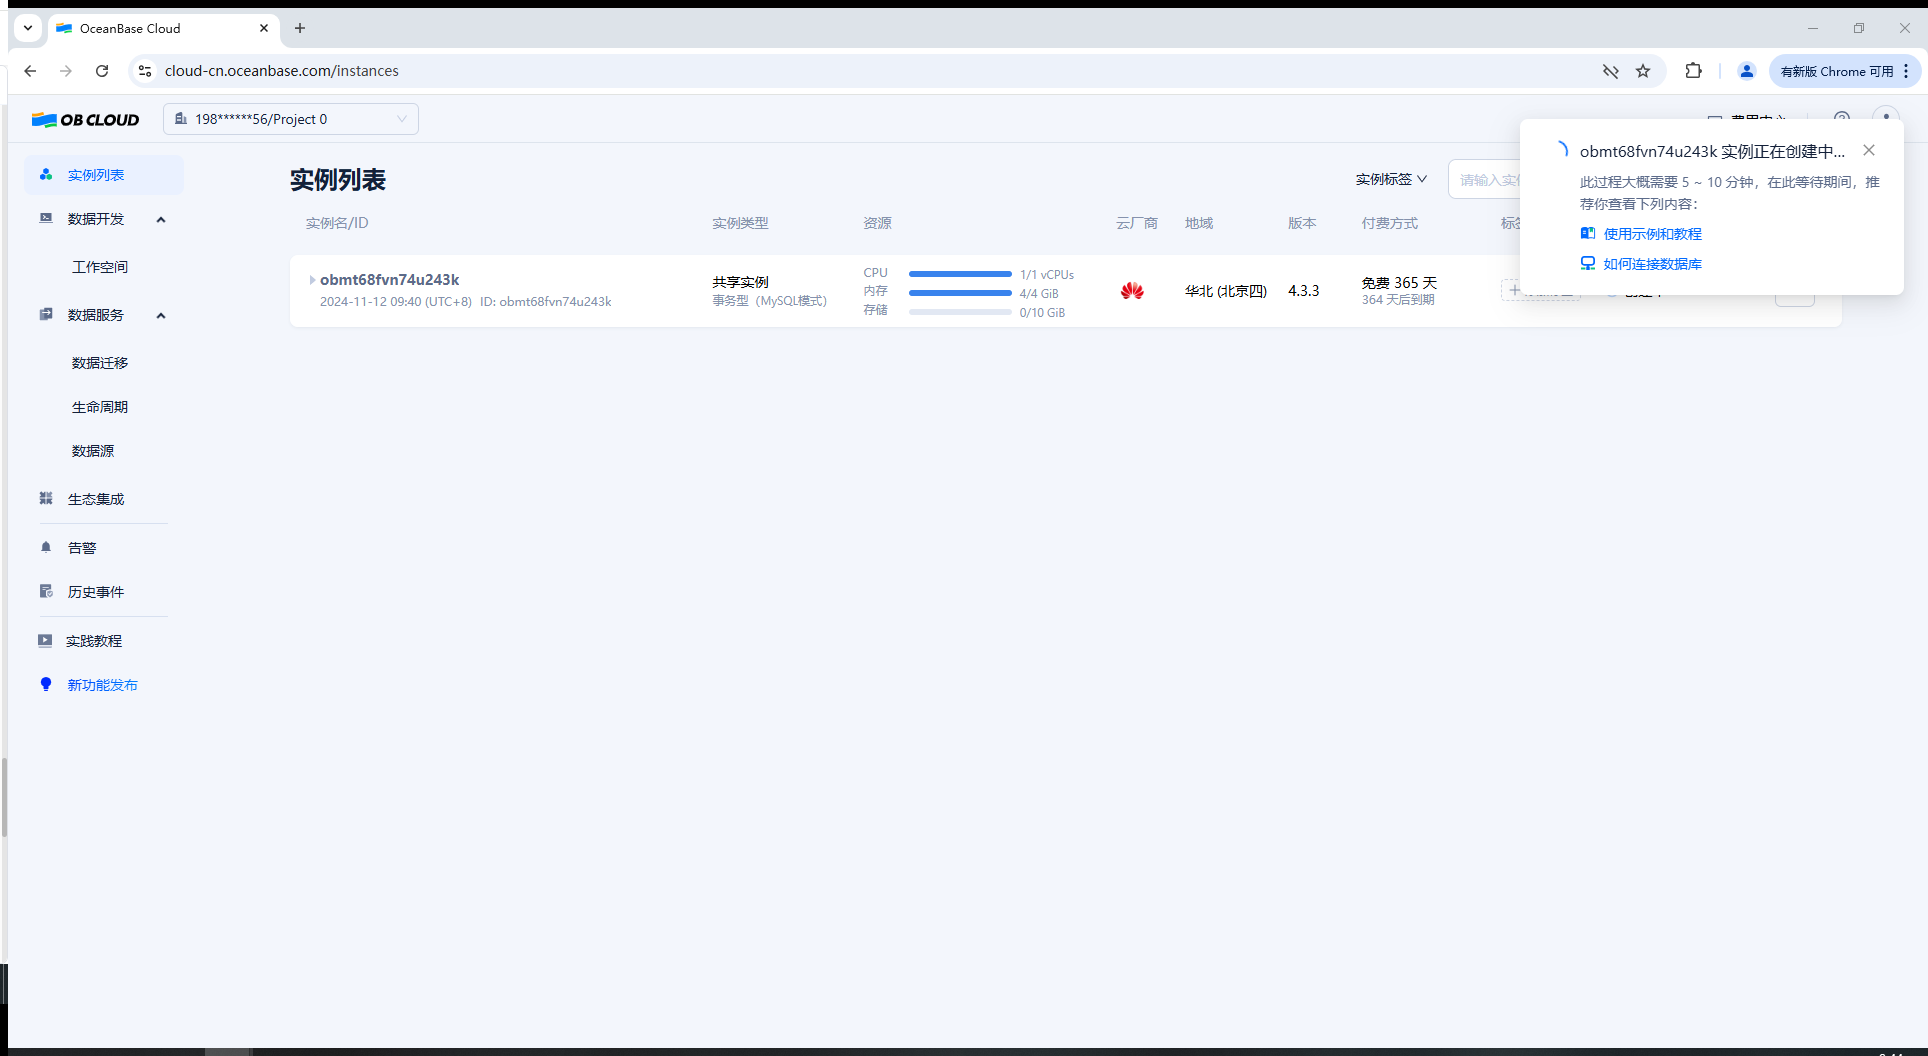Open instance obmt68fvn74u243k by name

[x=390, y=280]
